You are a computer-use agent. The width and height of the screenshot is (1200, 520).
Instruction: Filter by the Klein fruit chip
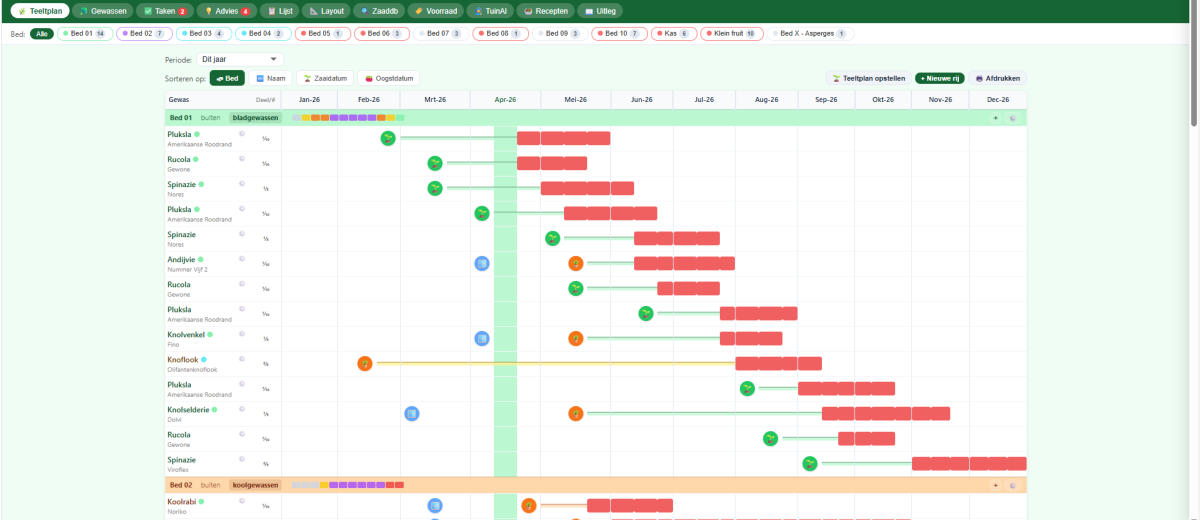[x=731, y=34]
